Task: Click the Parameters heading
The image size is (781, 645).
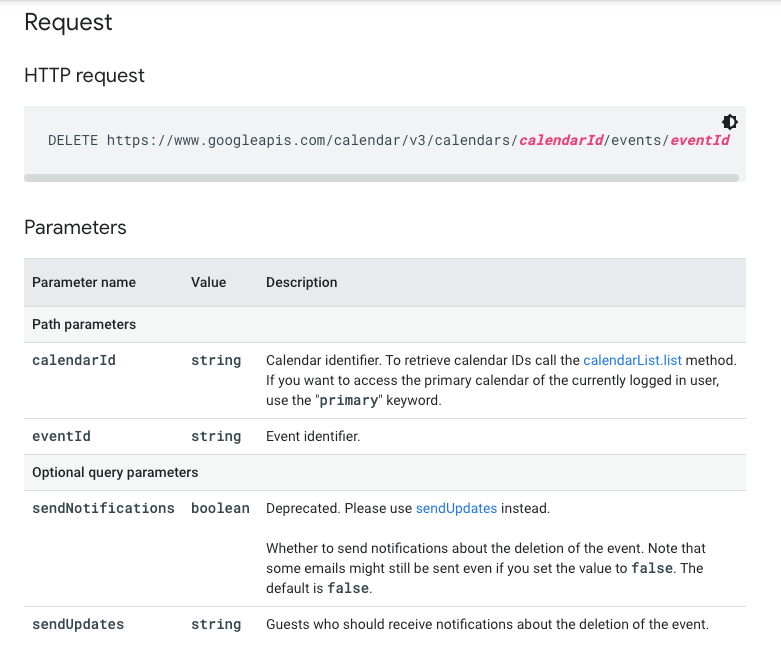Action: (x=75, y=228)
